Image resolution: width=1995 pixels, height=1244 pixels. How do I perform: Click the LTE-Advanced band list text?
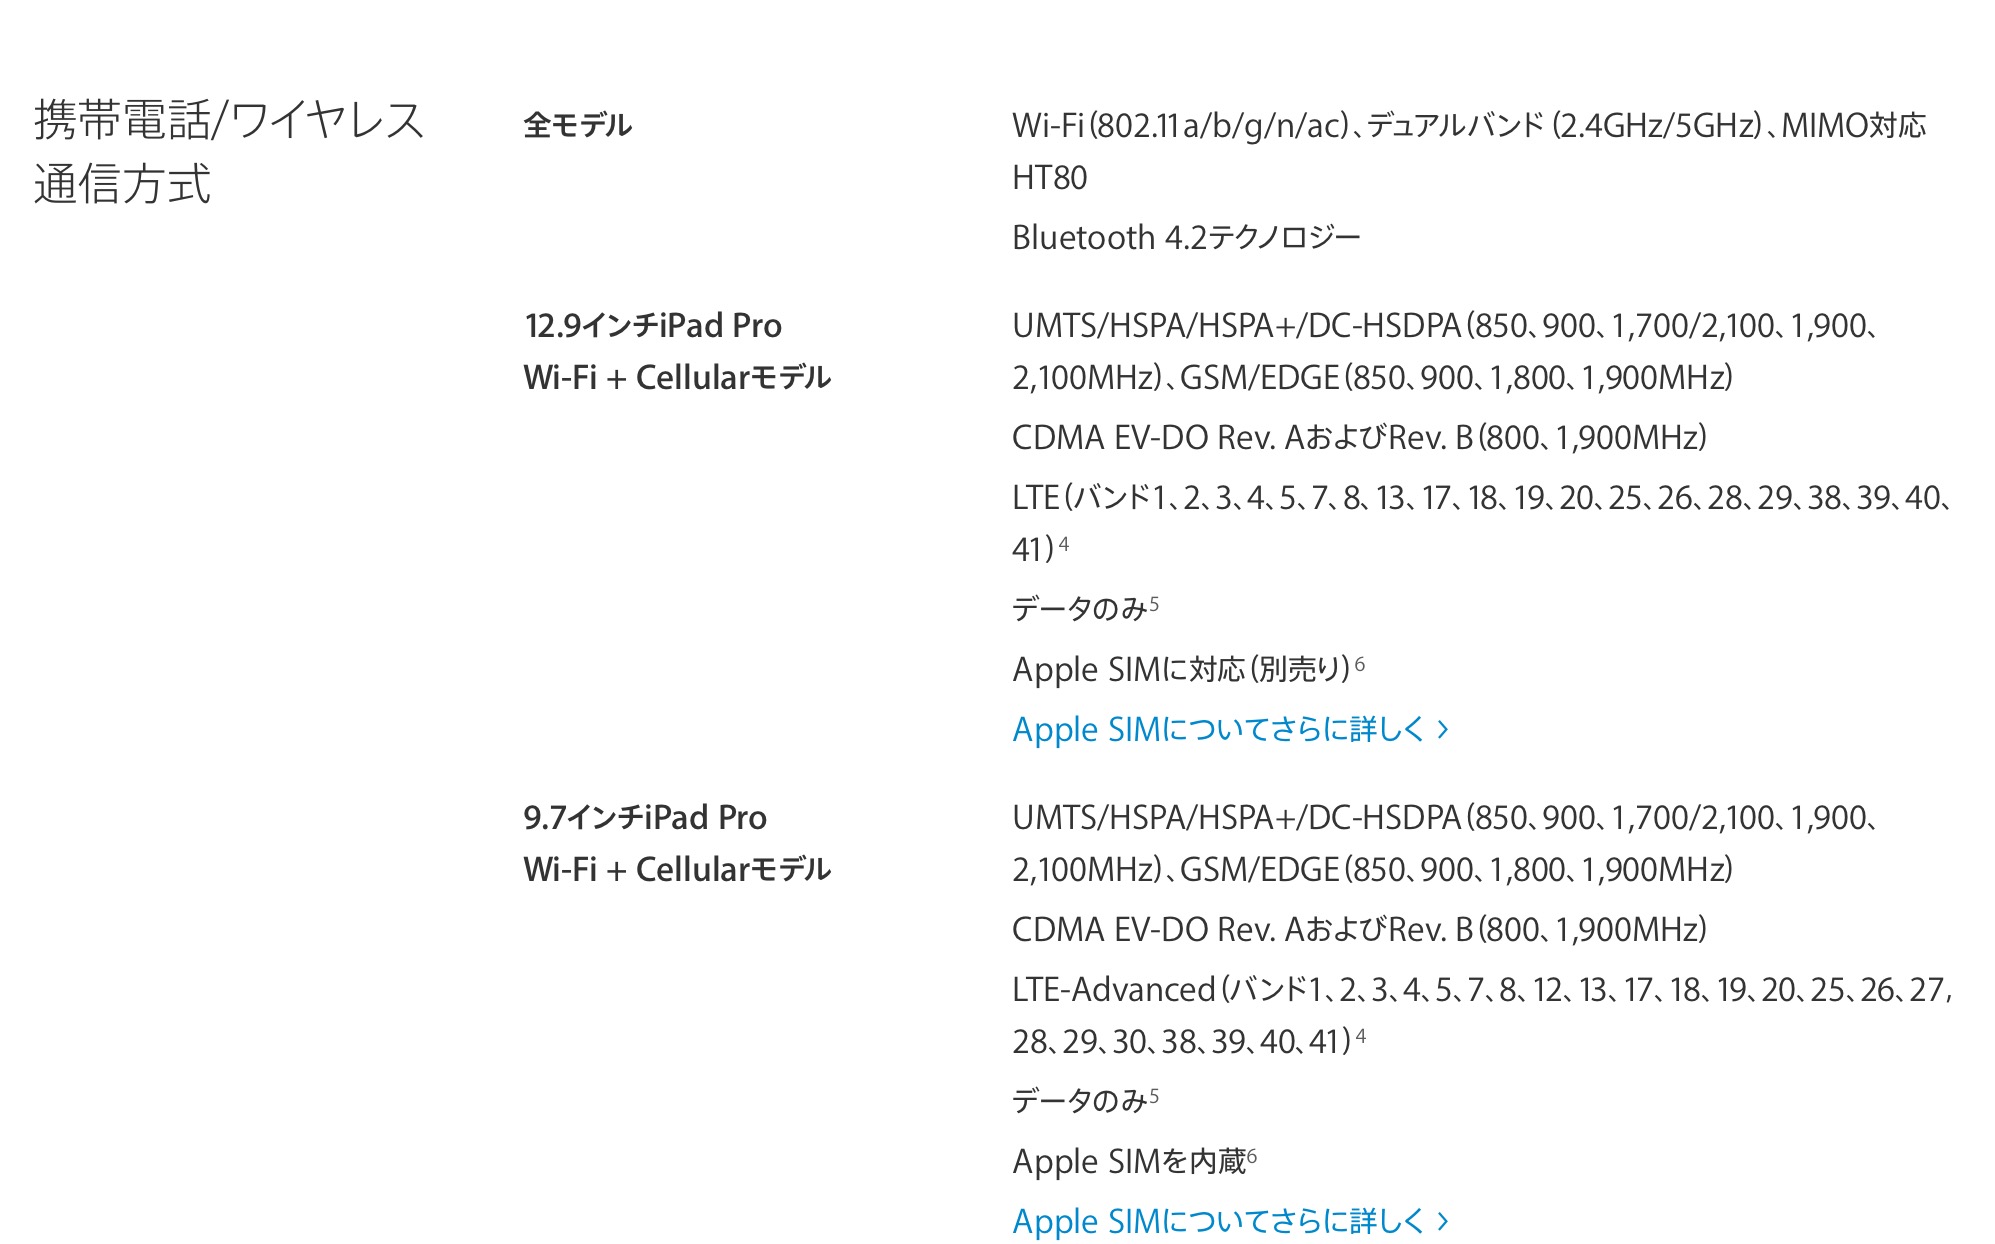[1480, 990]
